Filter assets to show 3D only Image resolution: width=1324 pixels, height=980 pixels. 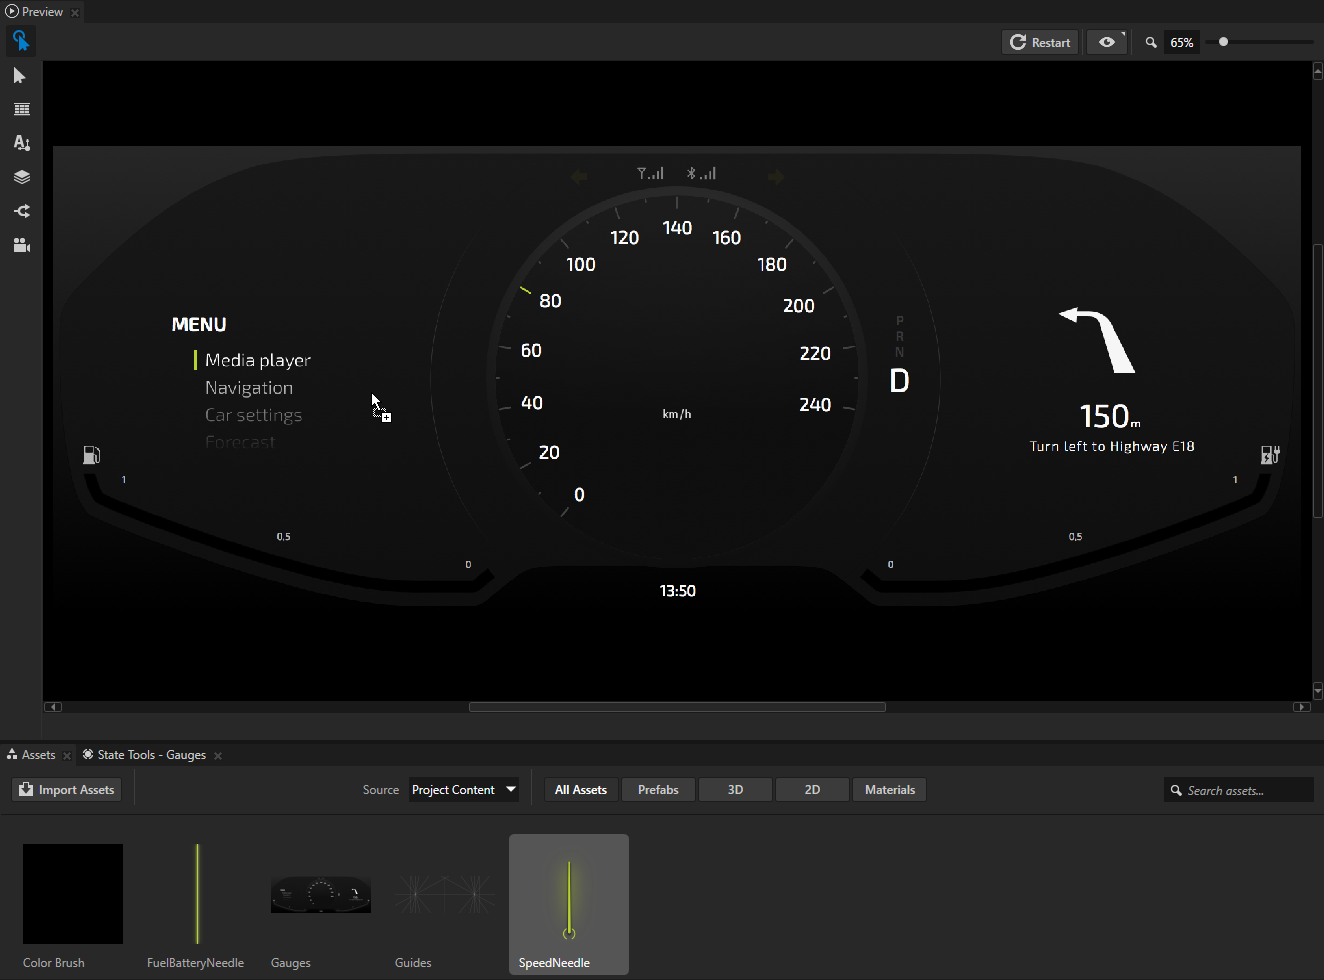point(735,790)
